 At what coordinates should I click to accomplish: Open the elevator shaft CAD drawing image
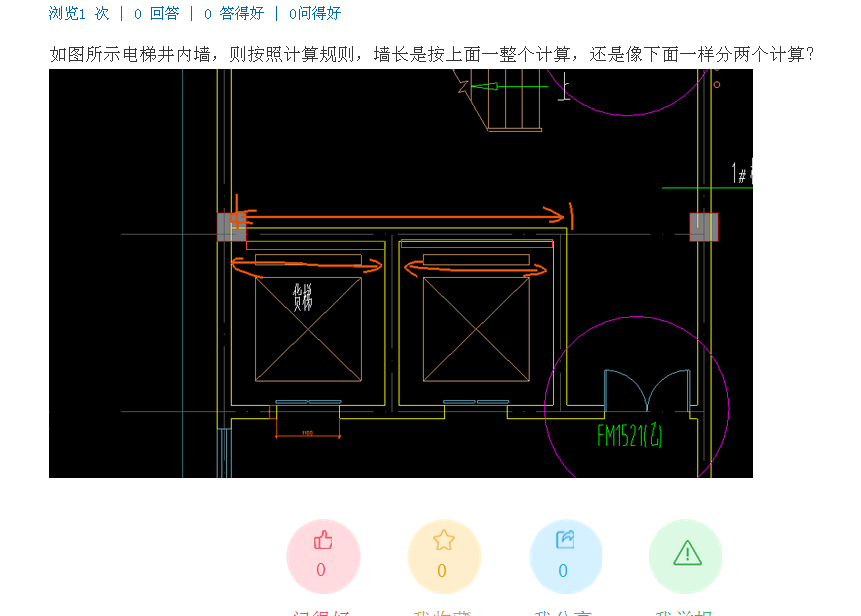click(x=401, y=273)
